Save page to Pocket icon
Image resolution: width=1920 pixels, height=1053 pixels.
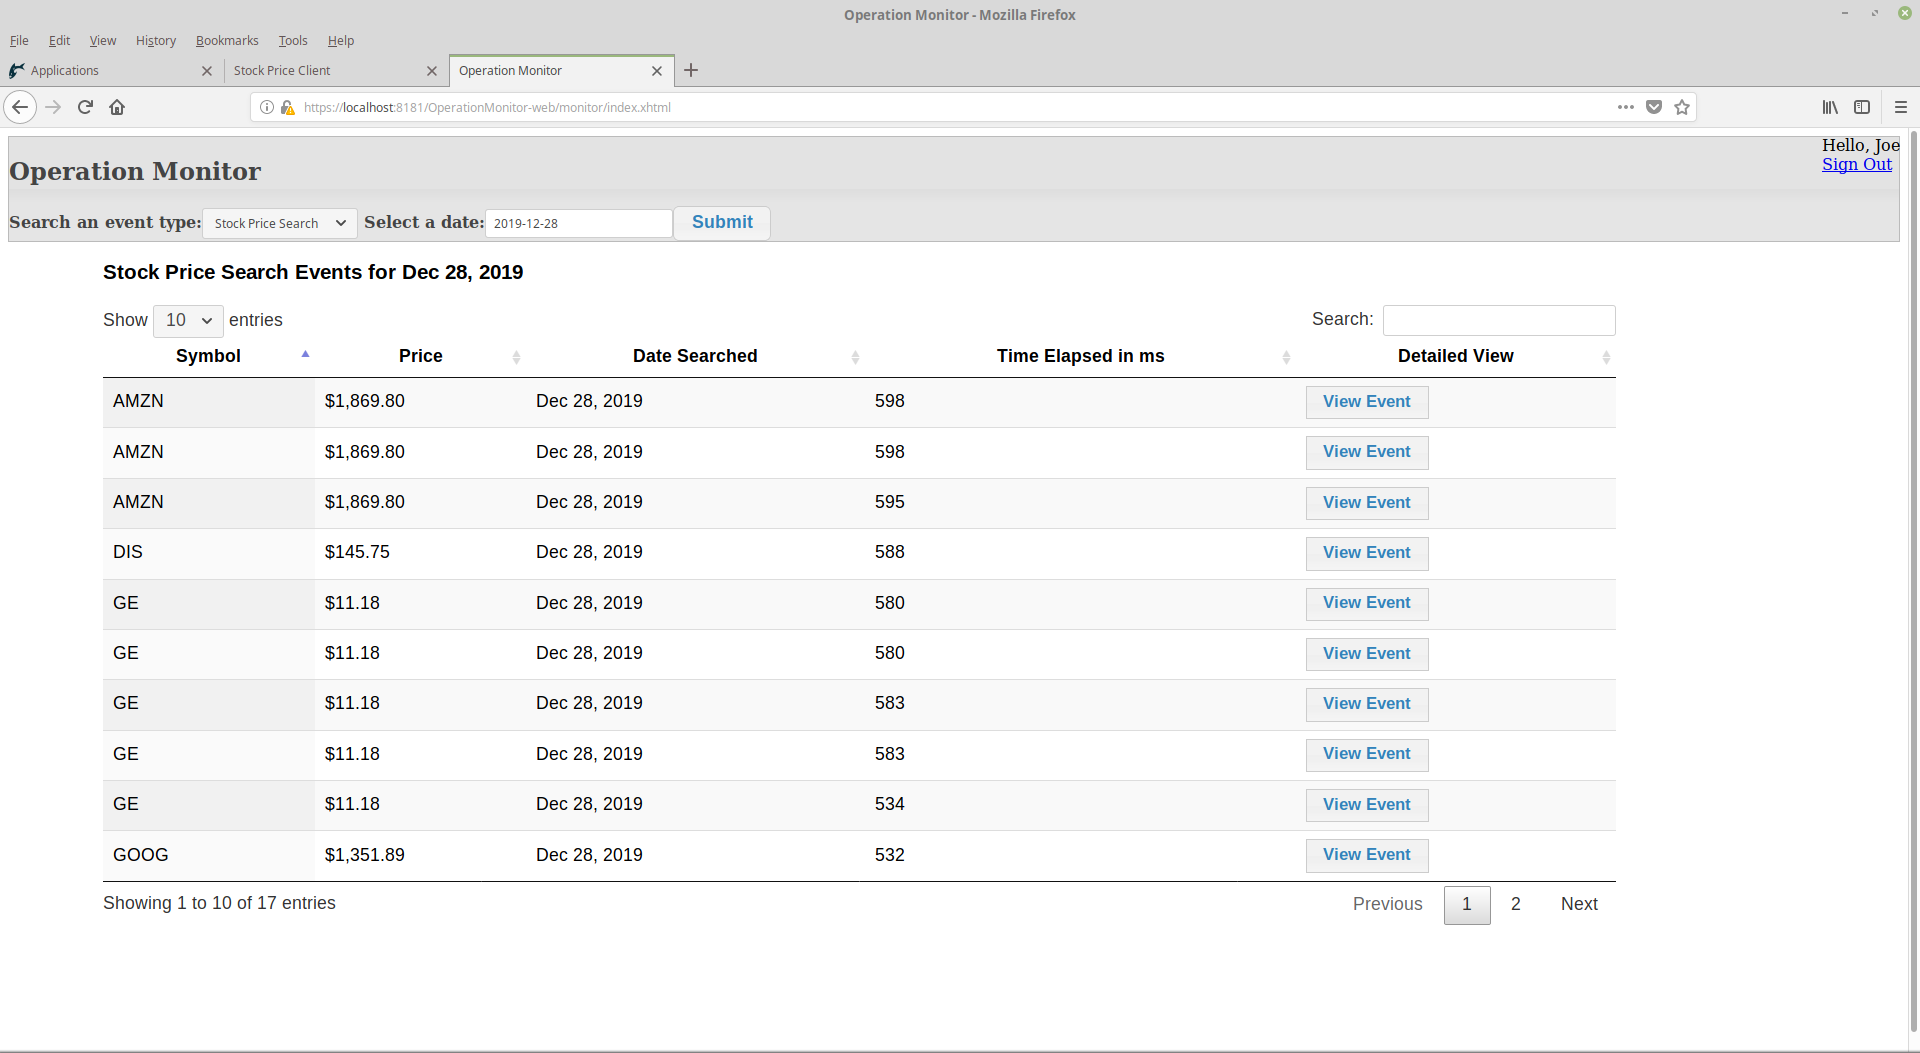pyautogui.click(x=1654, y=107)
